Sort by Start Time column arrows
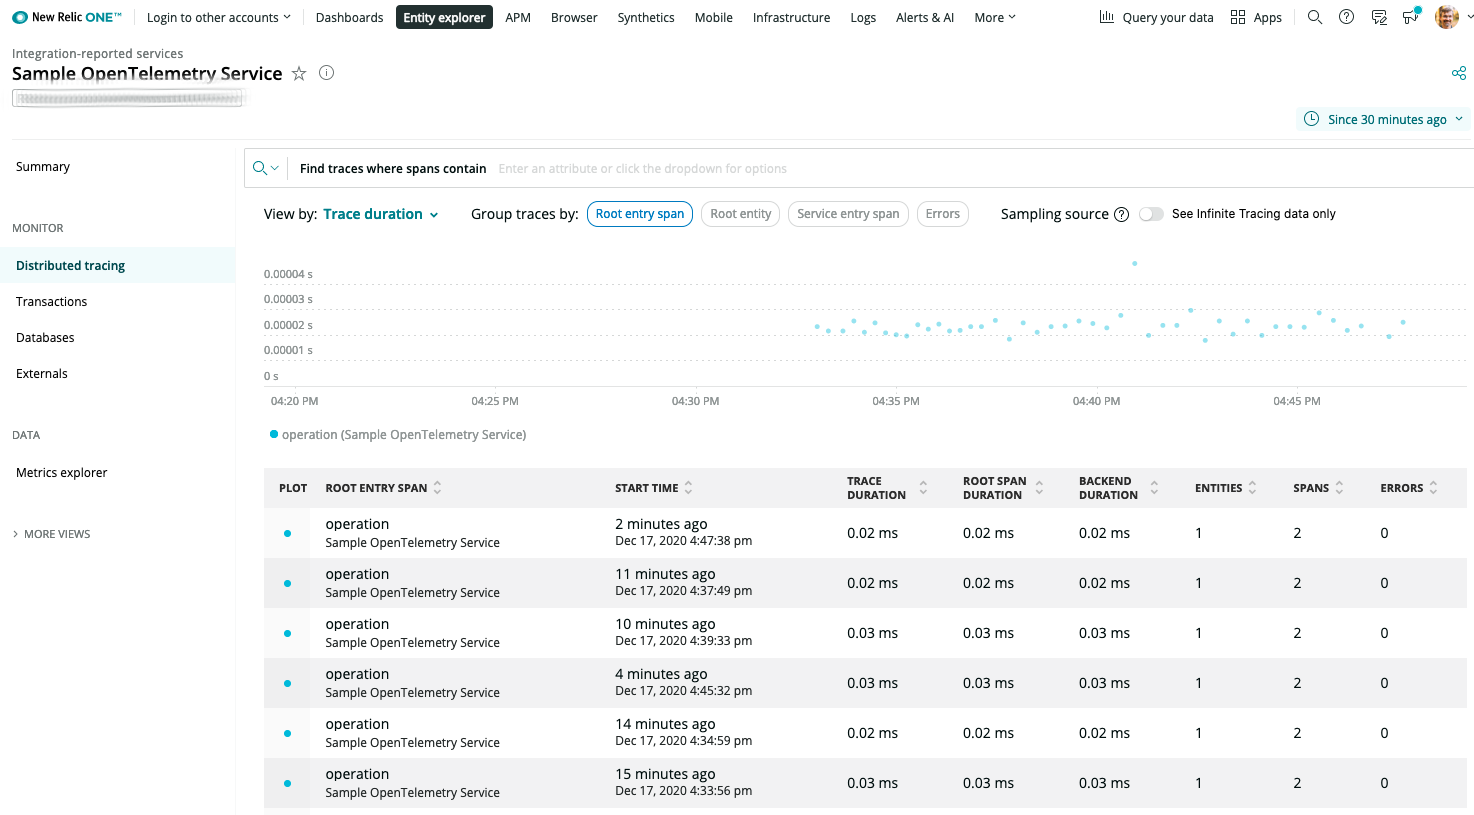Viewport: 1474px width, 815px height. click(688, 488)
